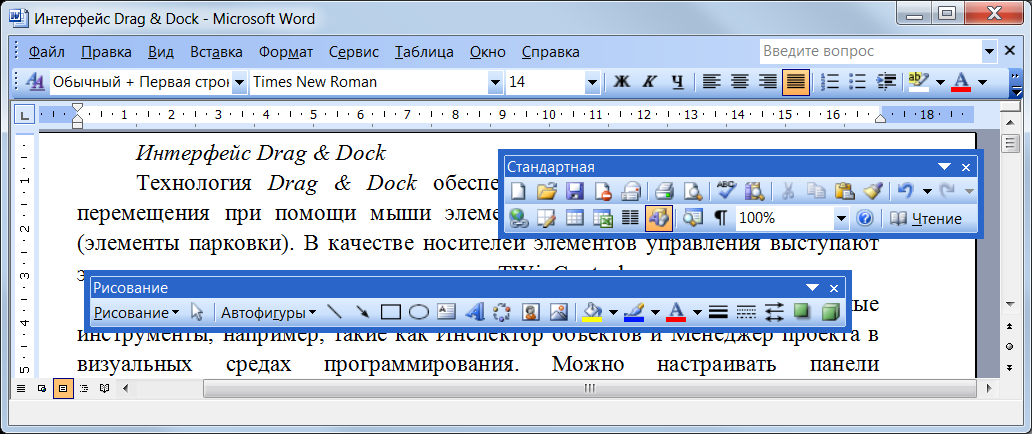The image size is (1032, 434).
Task: Click the Paste clipboard icon
Action: [844, 192]
